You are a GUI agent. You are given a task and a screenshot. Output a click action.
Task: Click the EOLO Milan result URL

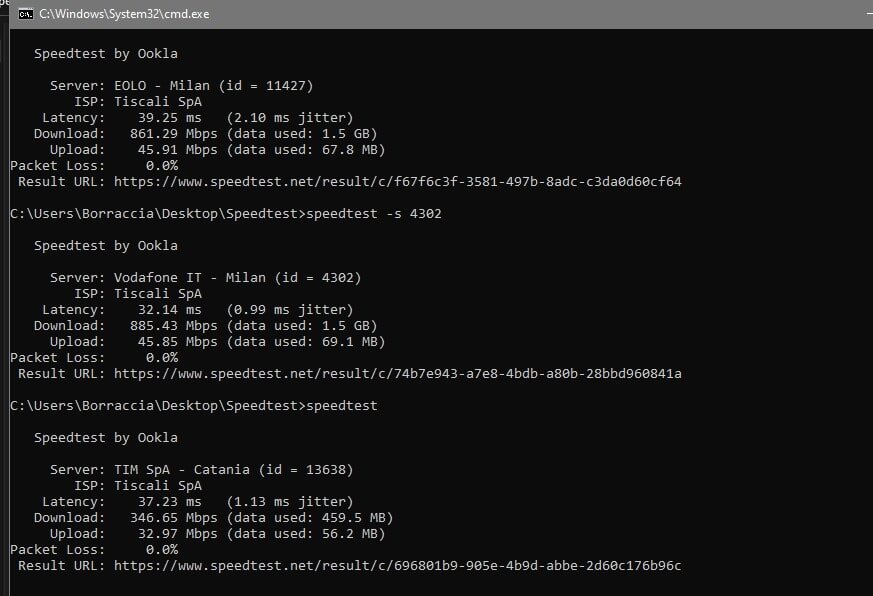(398, 182)
